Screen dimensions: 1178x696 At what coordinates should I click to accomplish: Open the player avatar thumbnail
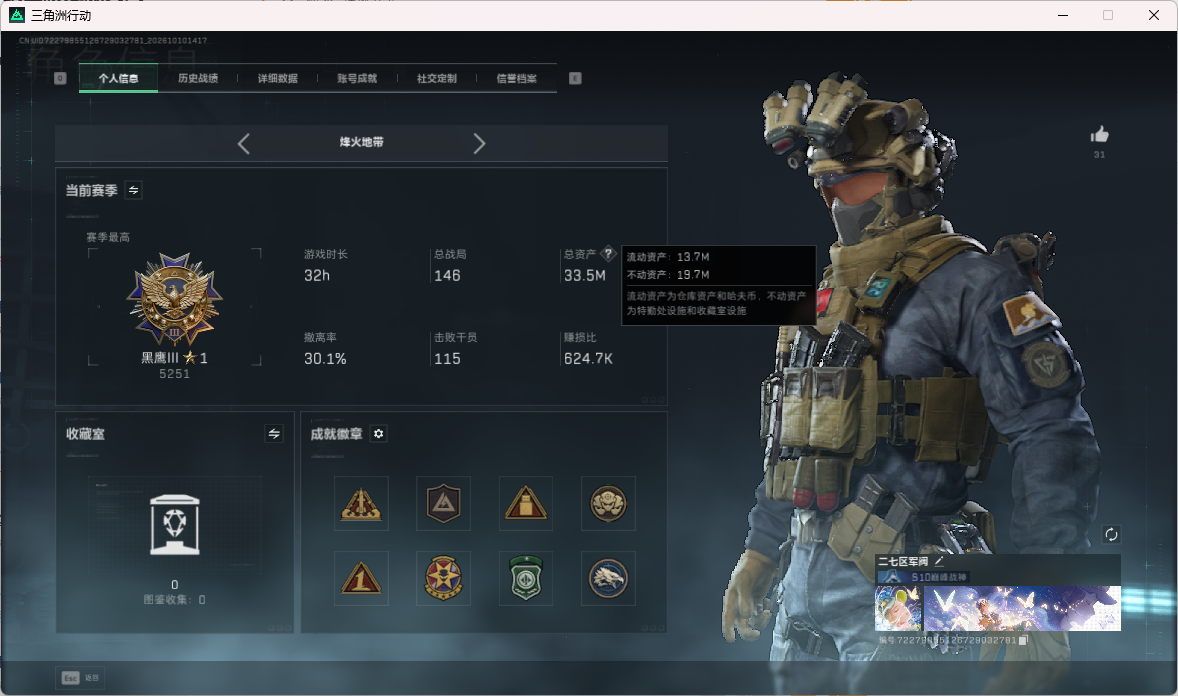(x=899, y=608)
